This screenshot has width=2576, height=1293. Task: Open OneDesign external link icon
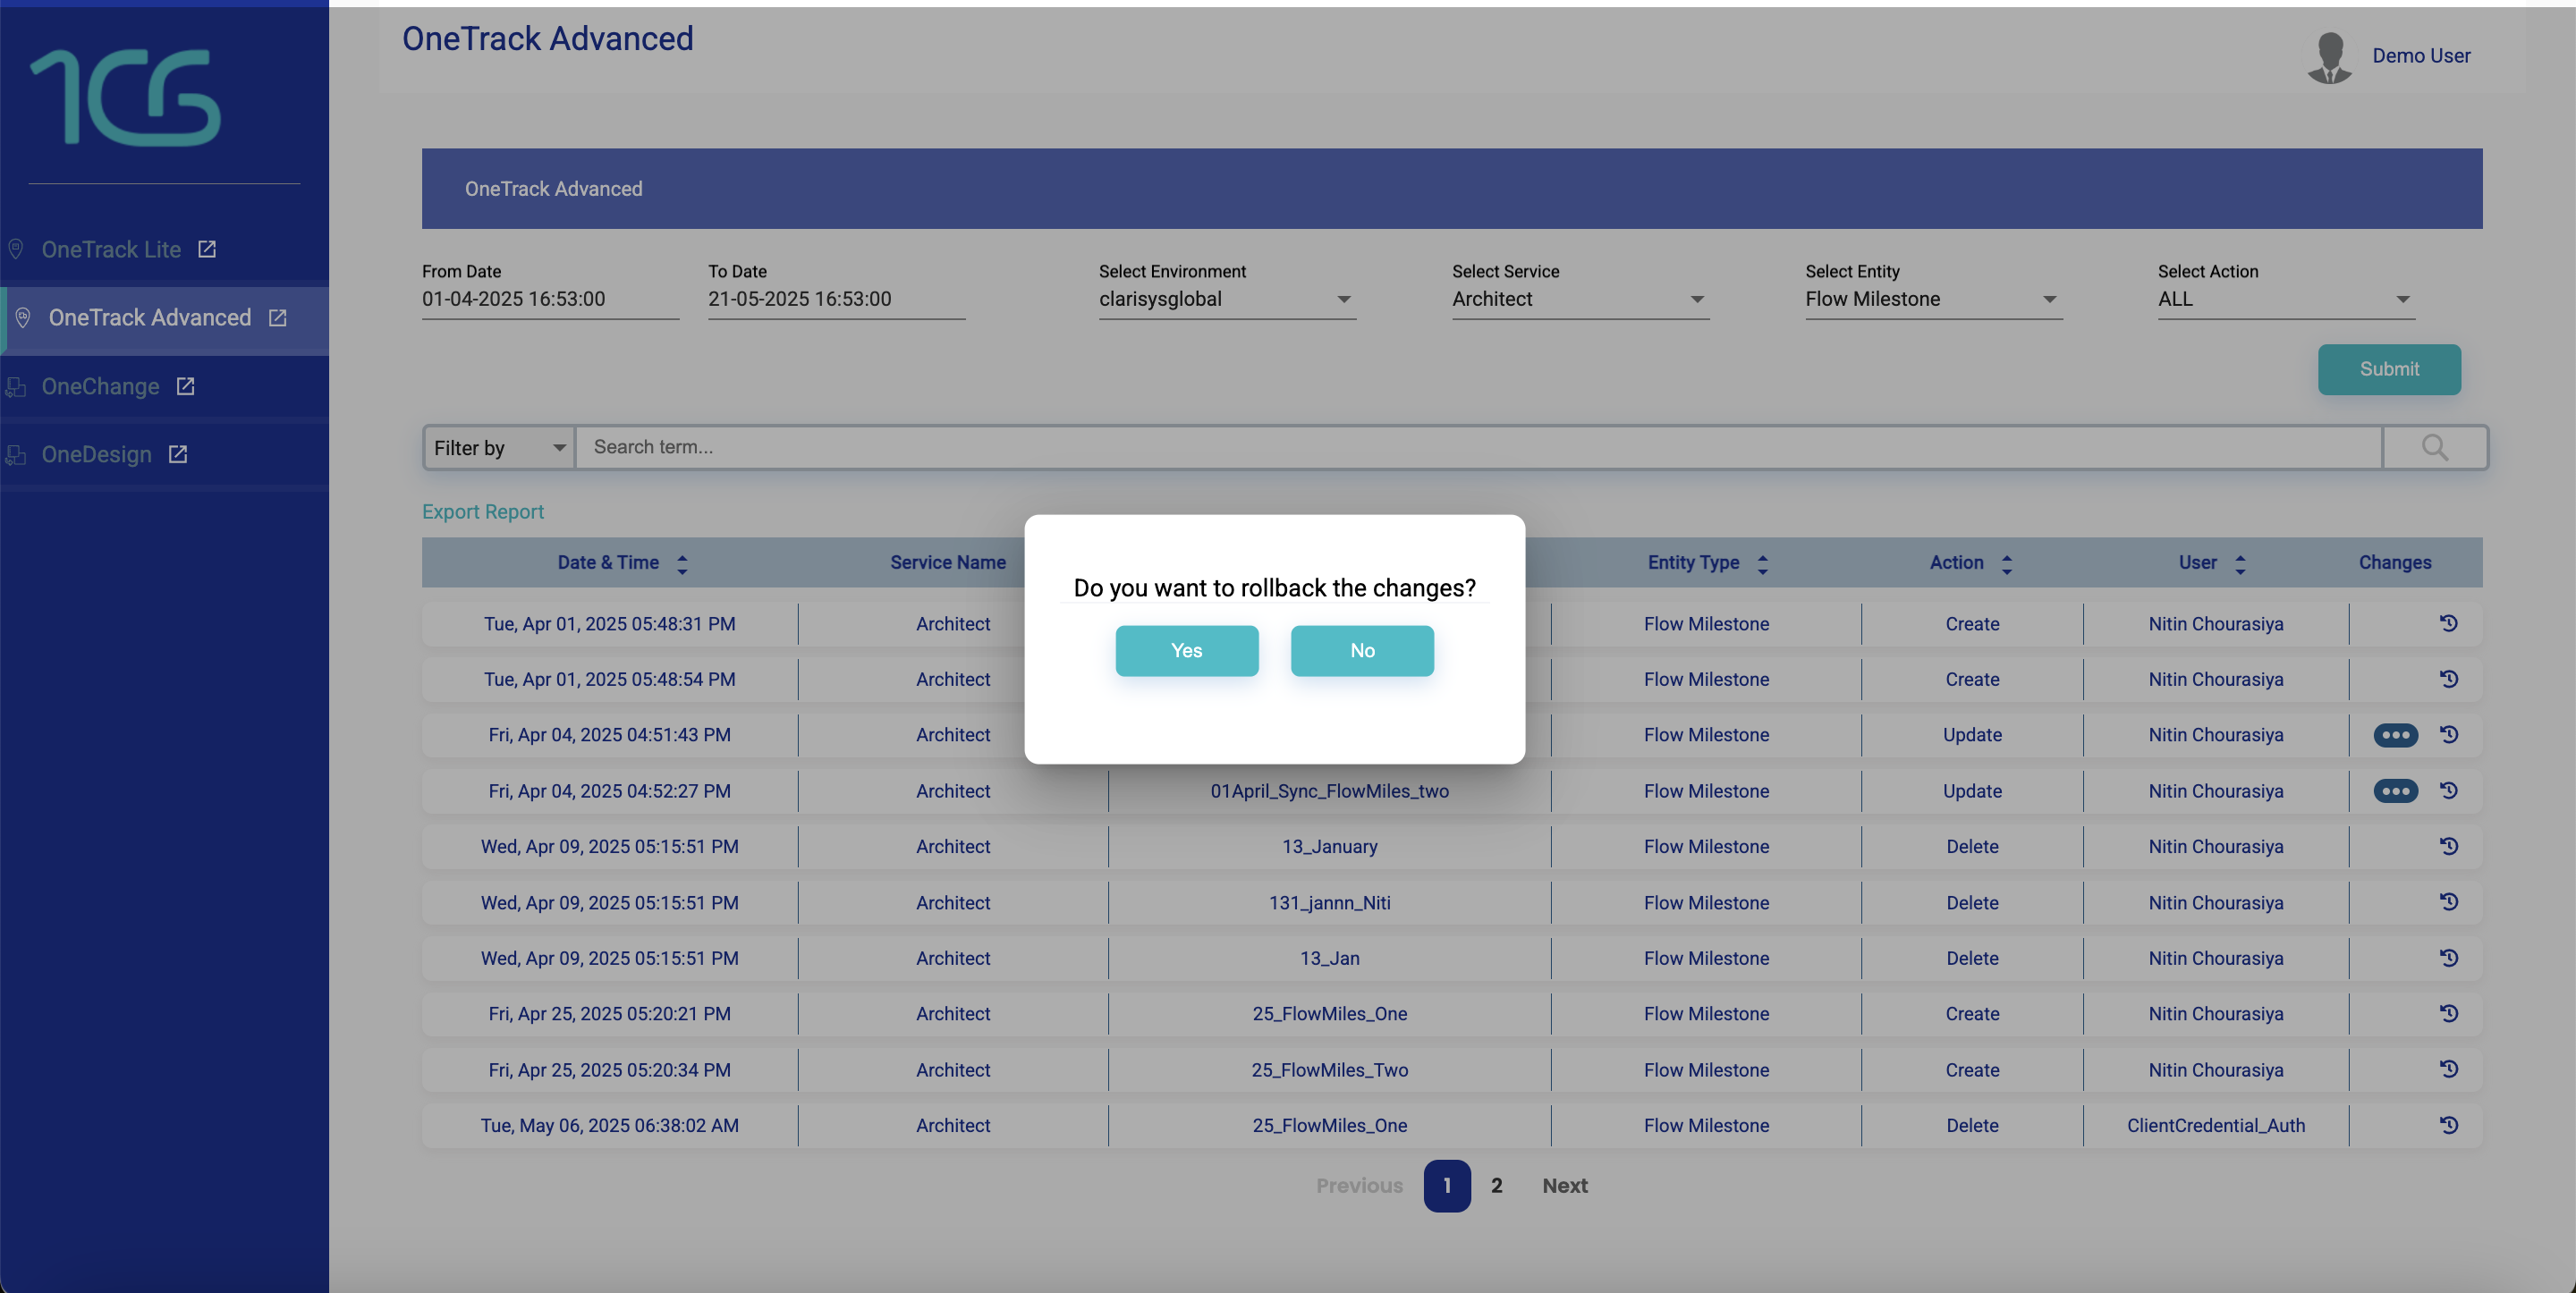point(178,454)
